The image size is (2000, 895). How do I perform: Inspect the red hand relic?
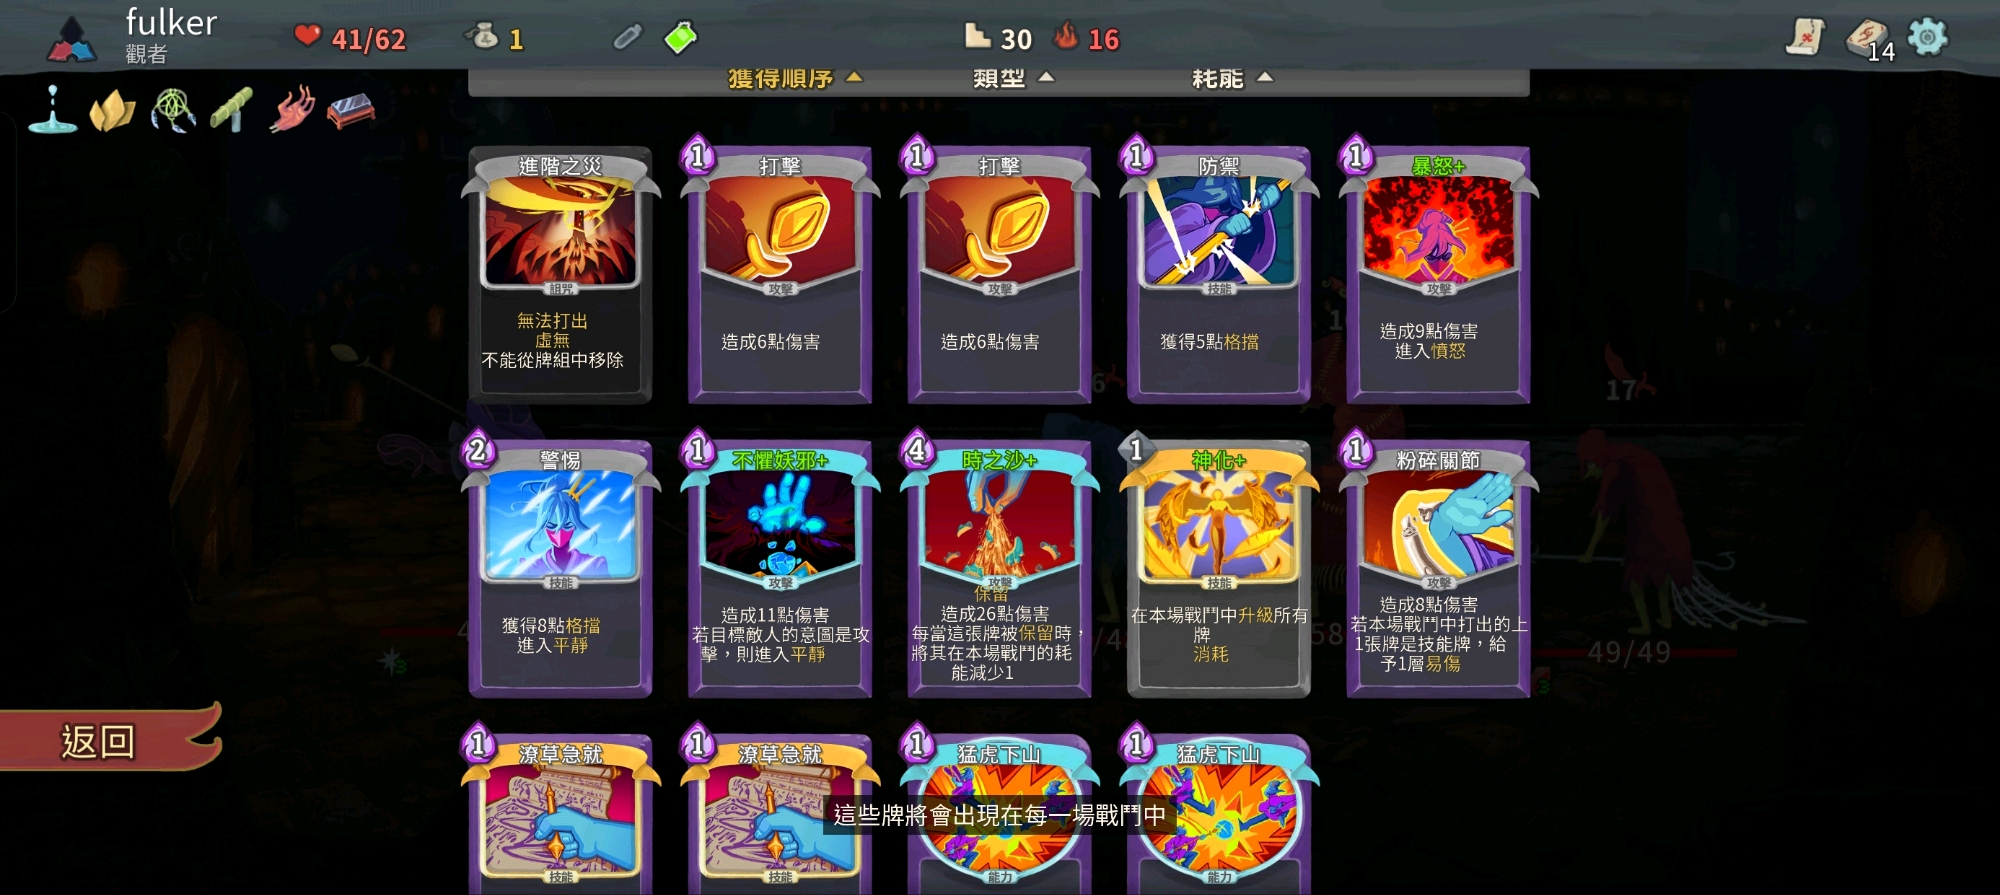(292, 109)
